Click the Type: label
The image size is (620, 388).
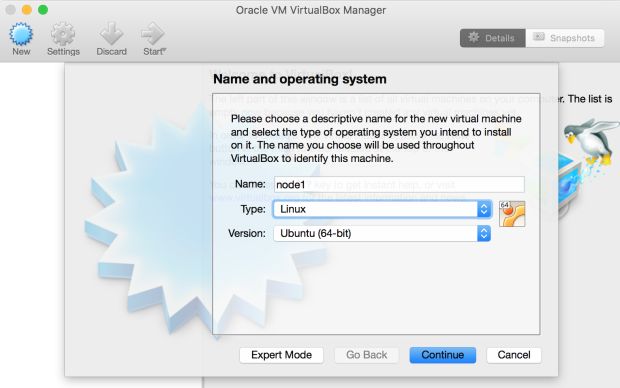(x=253, y=209)
